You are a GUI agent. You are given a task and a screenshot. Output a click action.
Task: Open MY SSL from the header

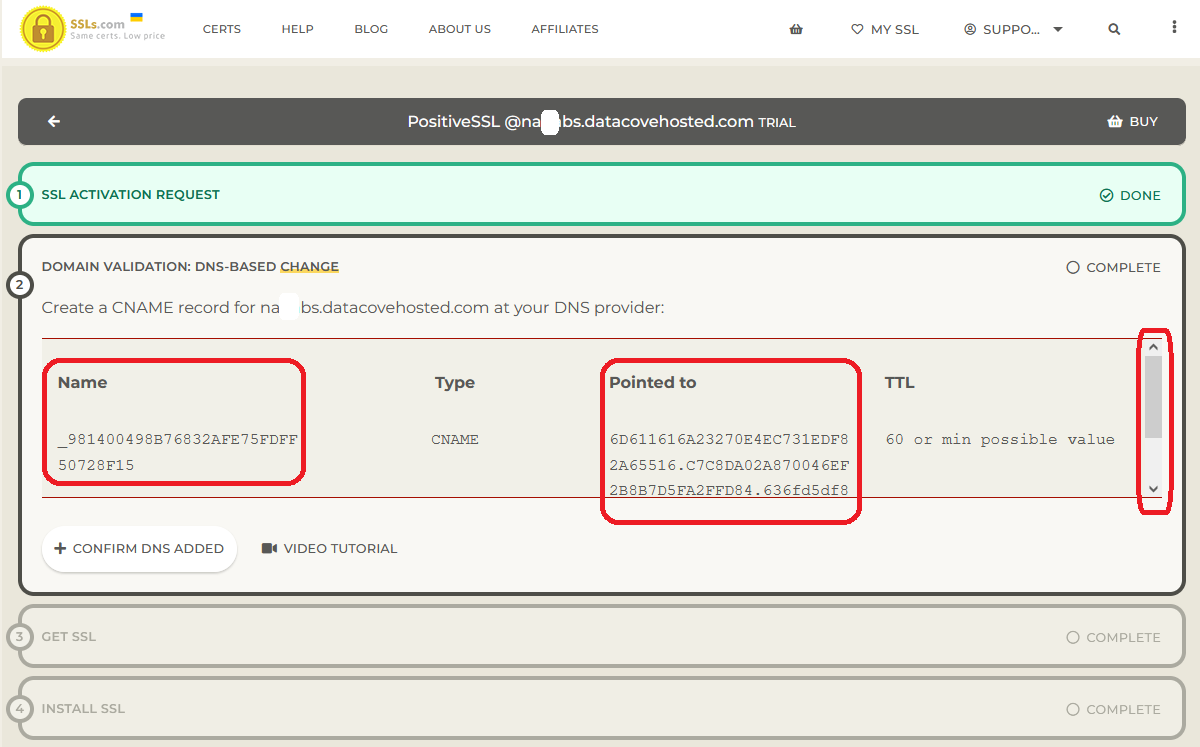tap(884, 29)
